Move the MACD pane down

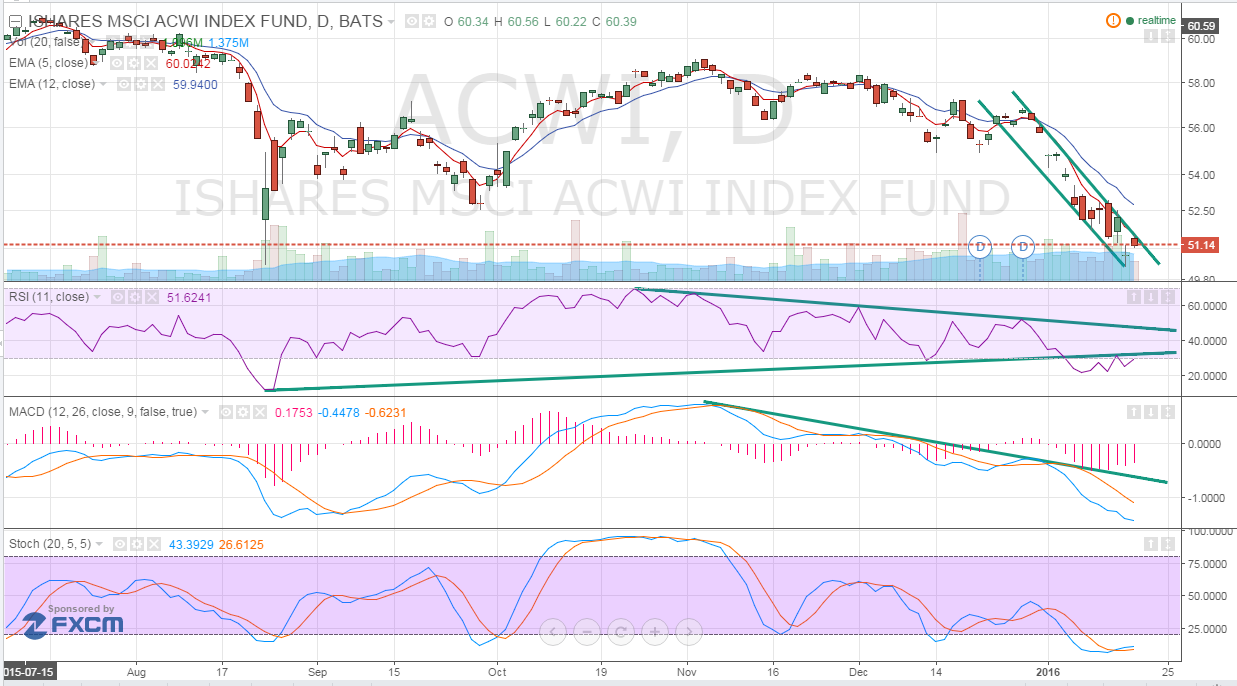[1151, 412]
